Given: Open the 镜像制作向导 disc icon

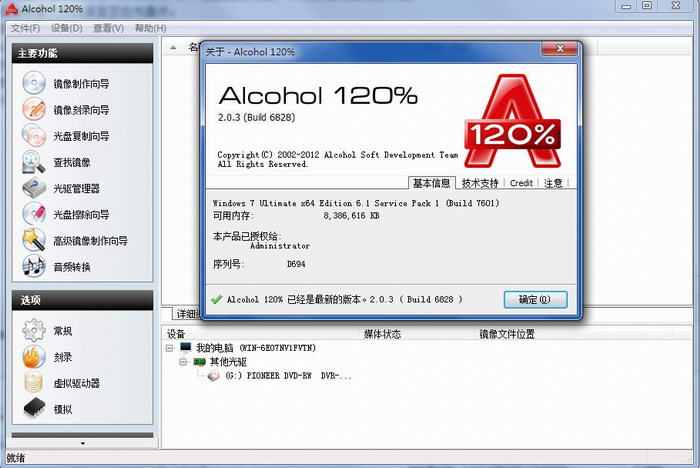Looking at the screenshot, I should [x=34, y=83].
